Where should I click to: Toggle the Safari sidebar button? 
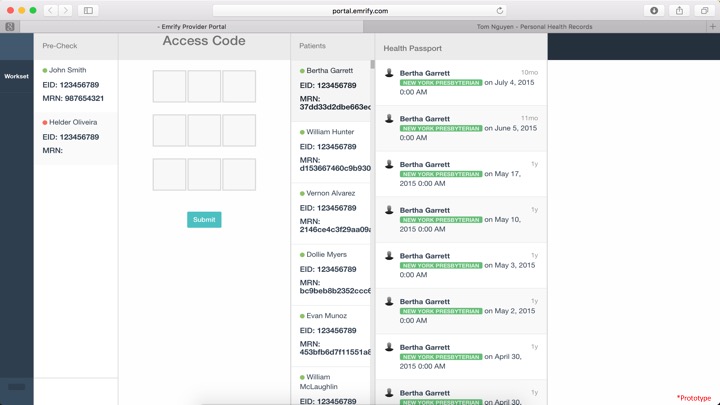tap(88, 10)
